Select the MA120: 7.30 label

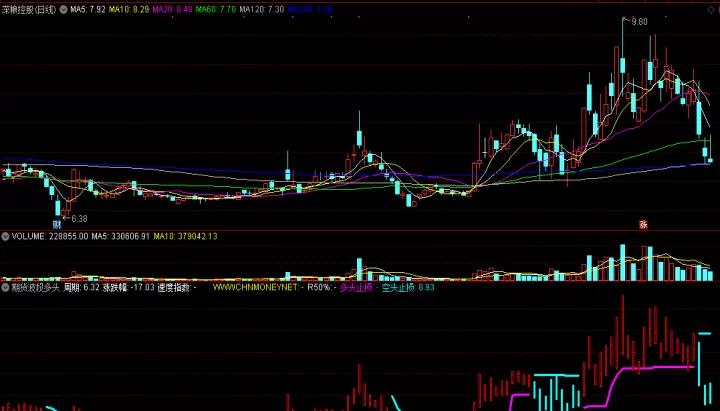(262, 9)
